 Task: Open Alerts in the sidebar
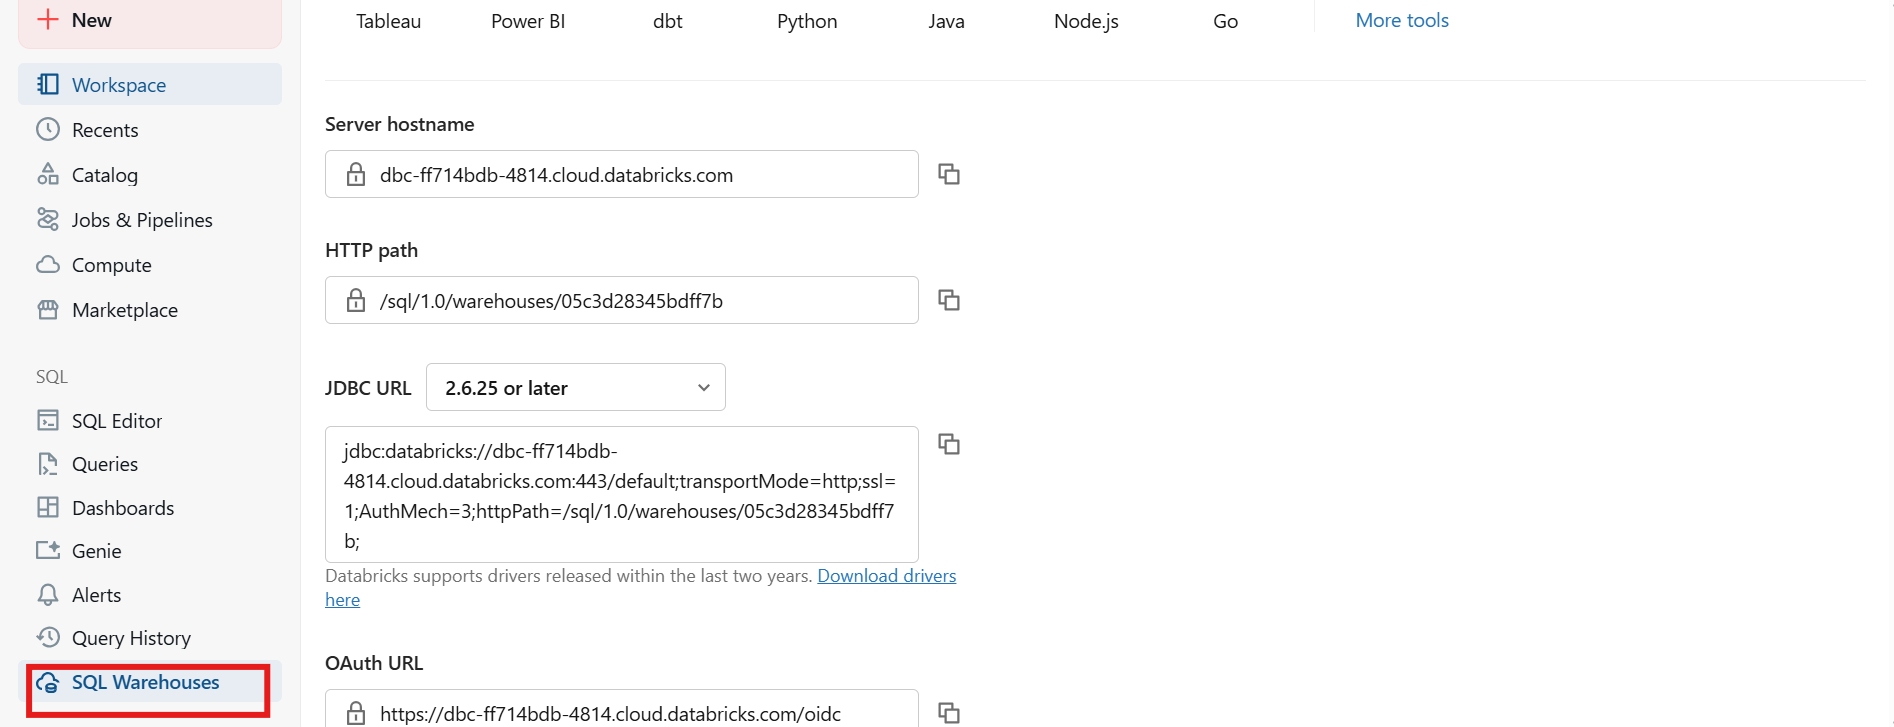pos(96,595)
